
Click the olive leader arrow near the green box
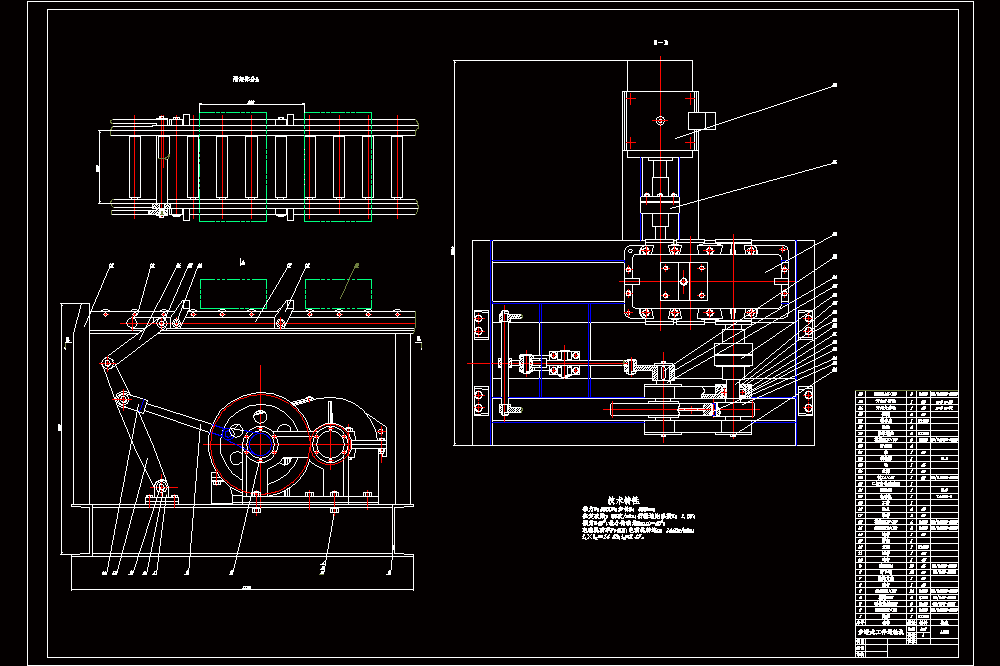tap(349, 281)
